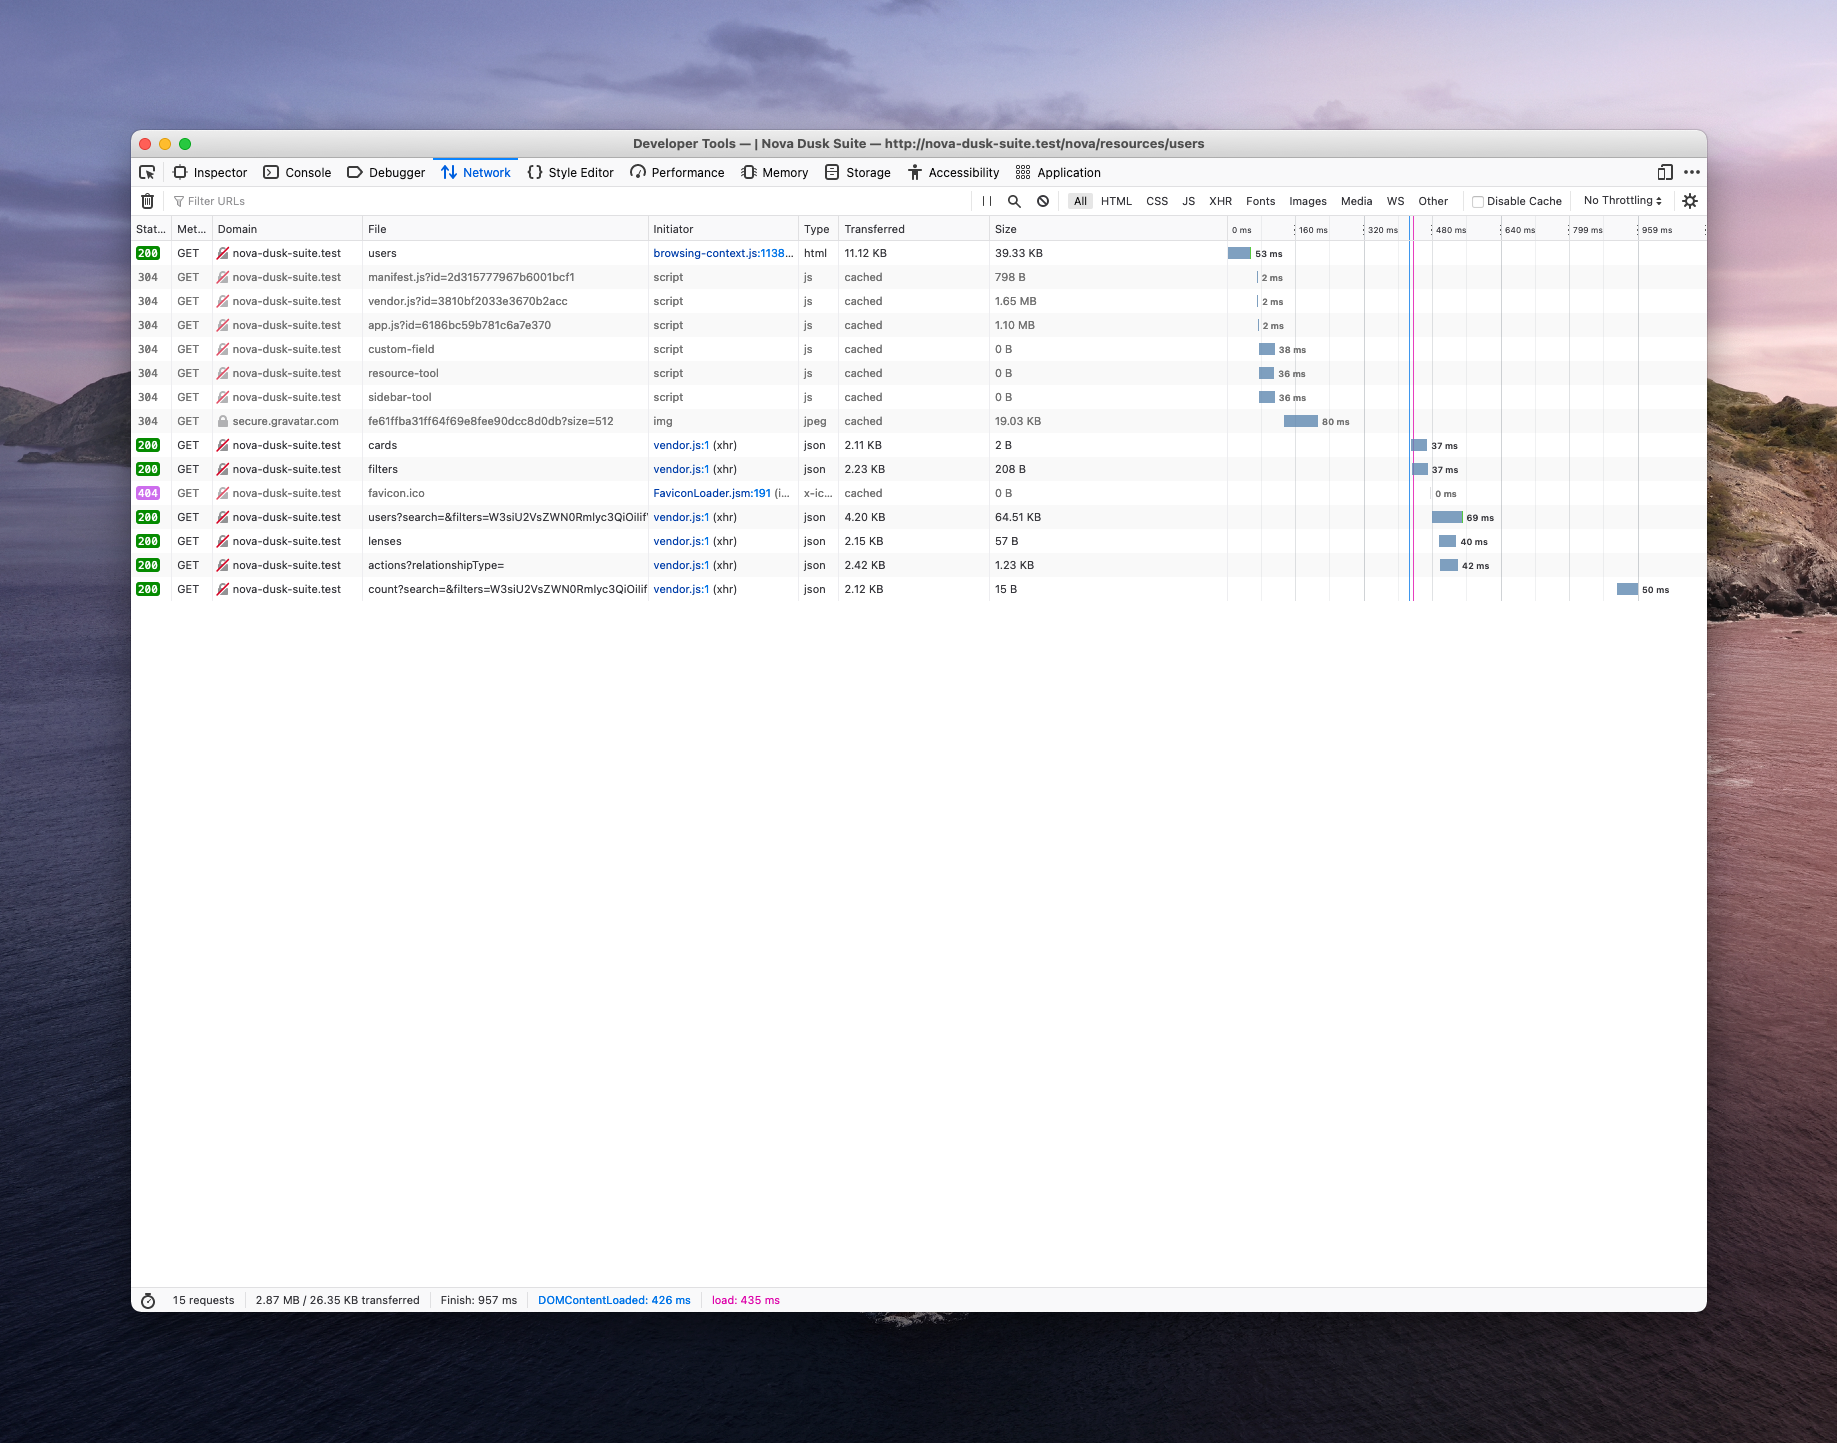Viewport: 1837px width, 1443px height.
Task: Show only XHR requests
Action: click(1220, 201)
